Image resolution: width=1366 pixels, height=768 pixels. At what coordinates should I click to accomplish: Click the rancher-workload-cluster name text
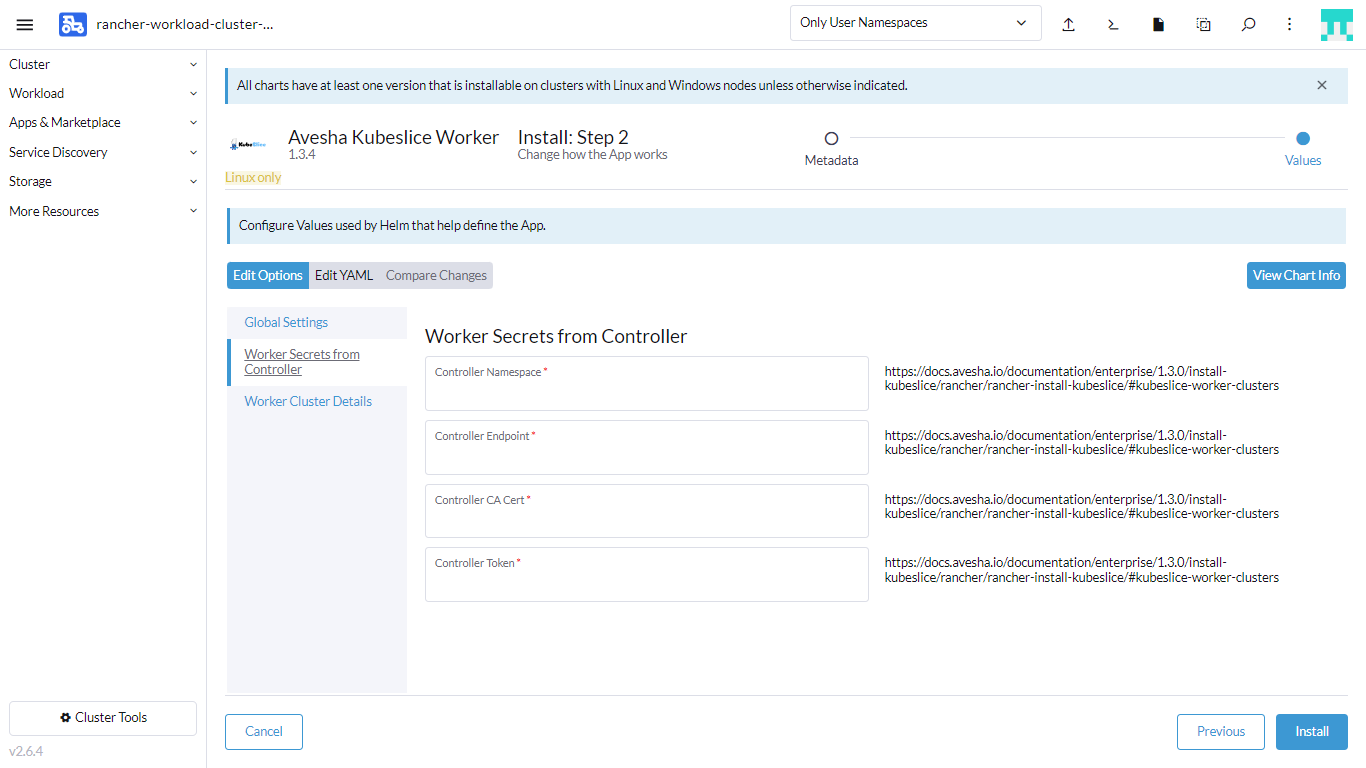pos(185,24)
